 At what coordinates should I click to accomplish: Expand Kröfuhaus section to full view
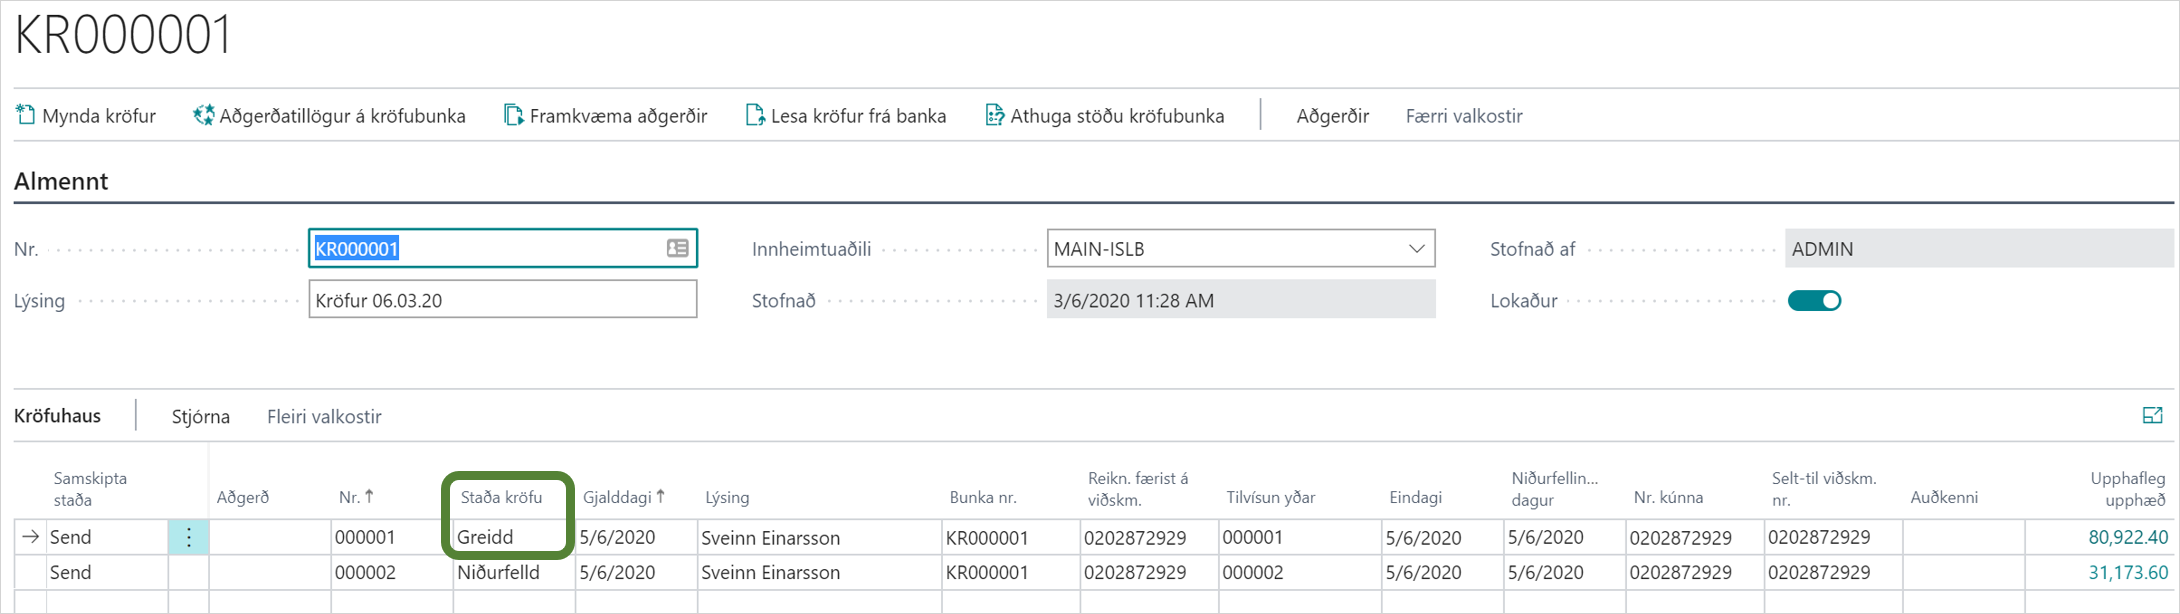(x=2152, y=416)
